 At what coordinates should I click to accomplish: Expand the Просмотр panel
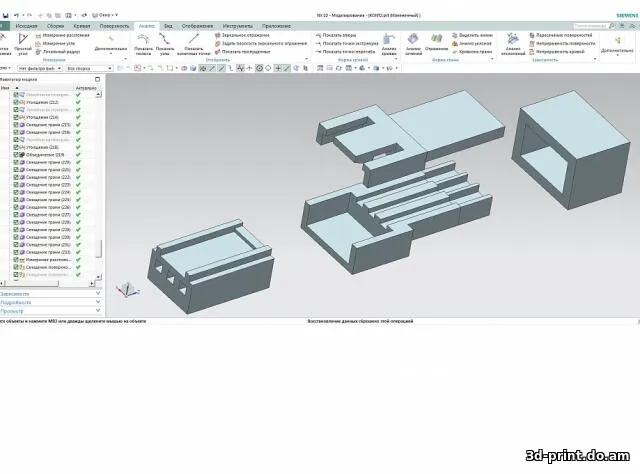point(51,311)
